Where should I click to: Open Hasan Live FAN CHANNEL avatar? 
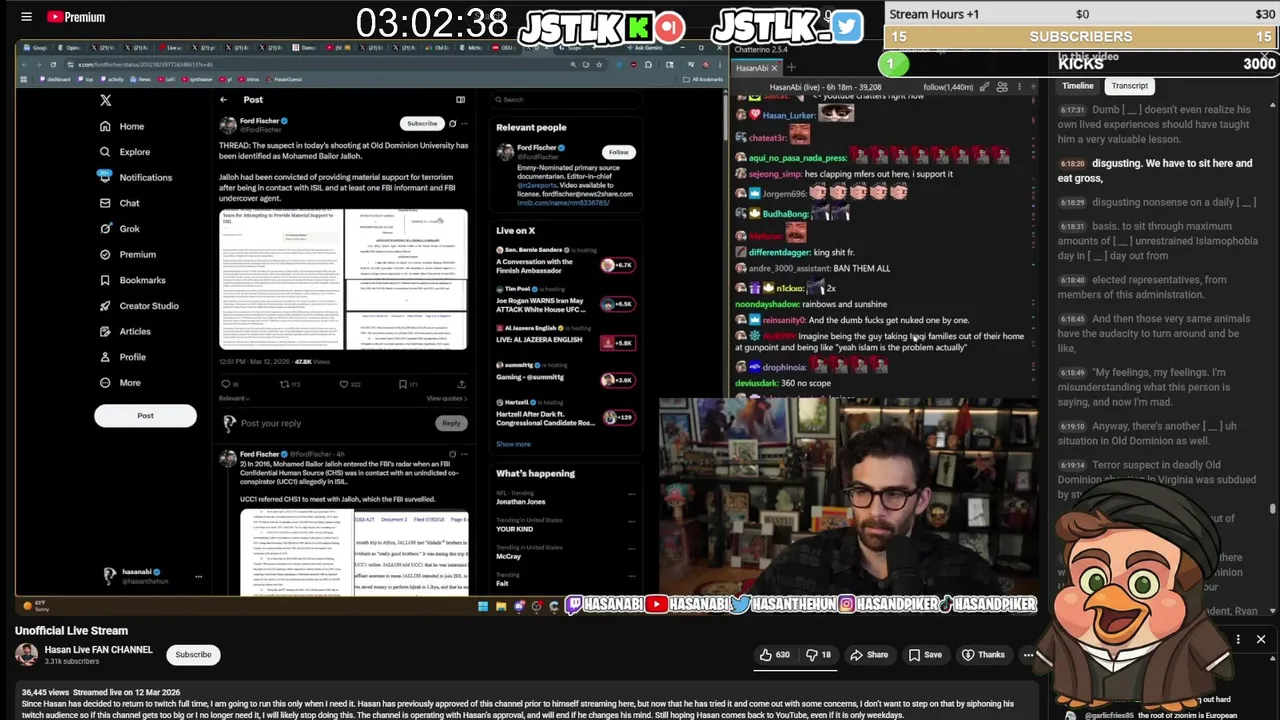[x=26, y=655]
